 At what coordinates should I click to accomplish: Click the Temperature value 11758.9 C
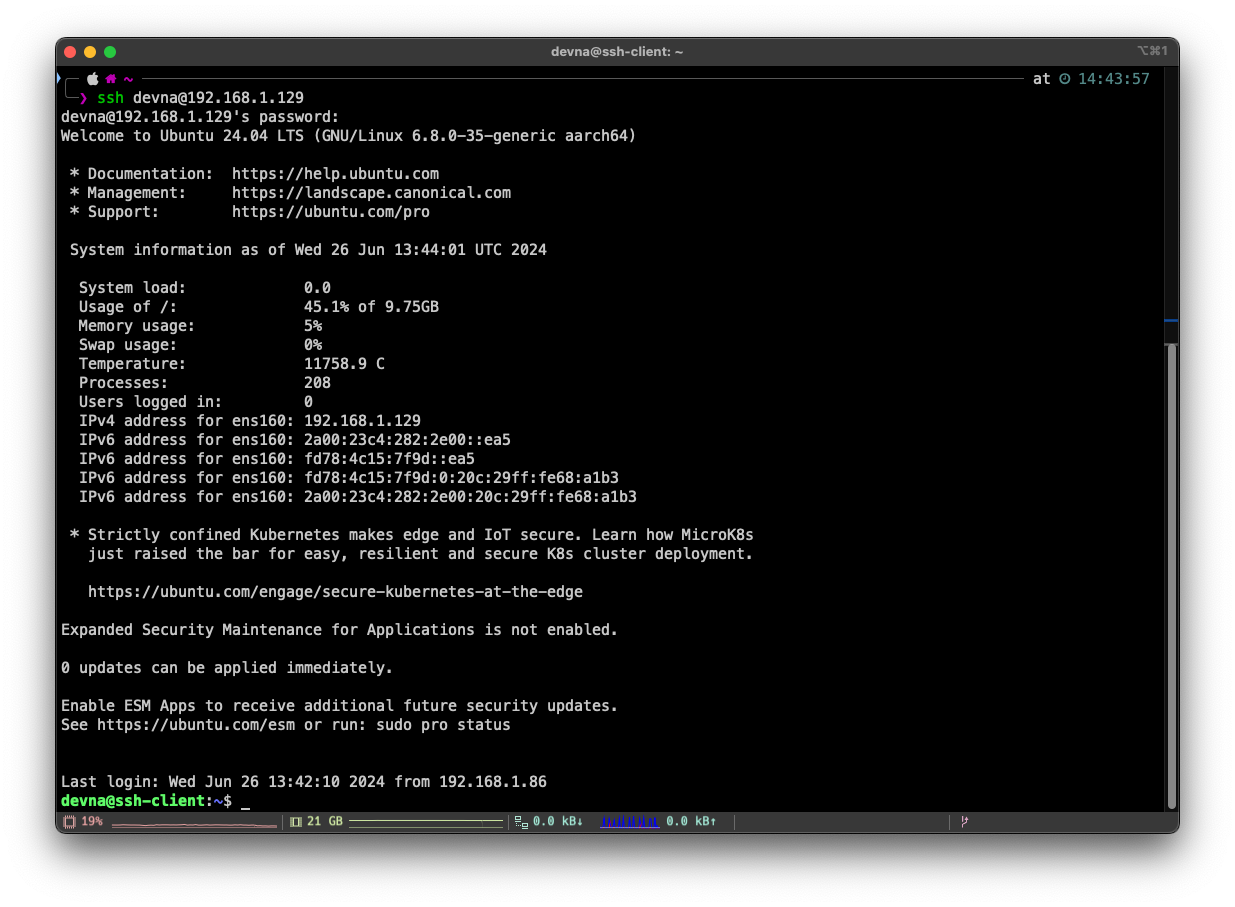[344, 364]
